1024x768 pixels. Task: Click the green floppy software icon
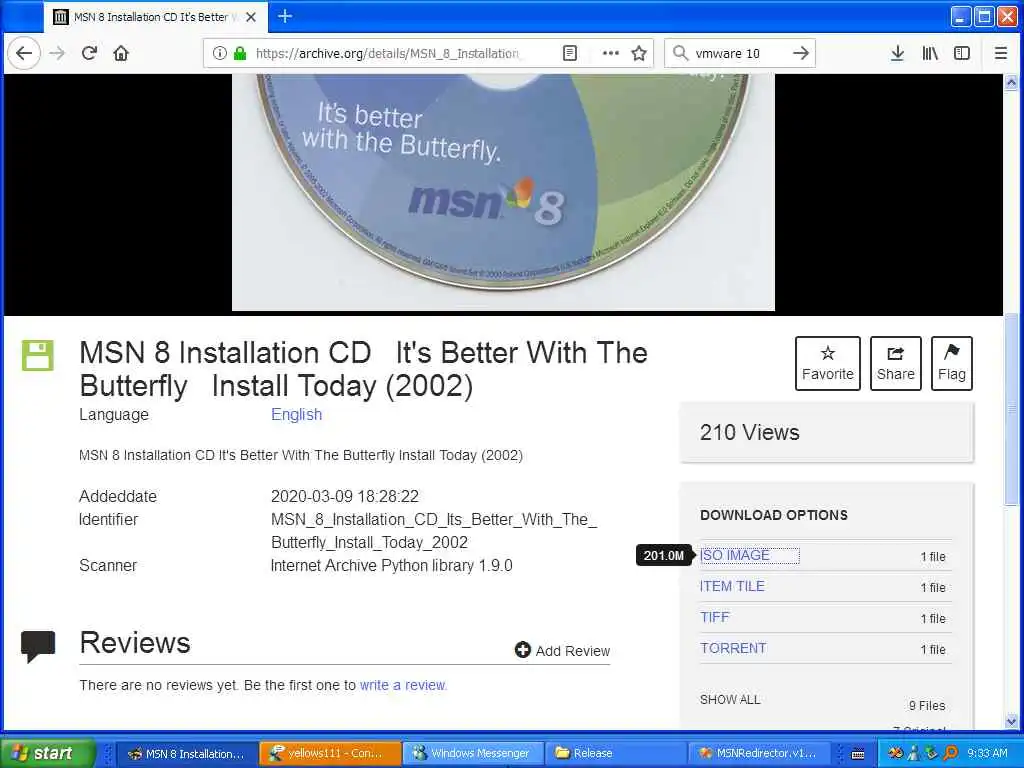pyautogui.click(x=38, y=355)
